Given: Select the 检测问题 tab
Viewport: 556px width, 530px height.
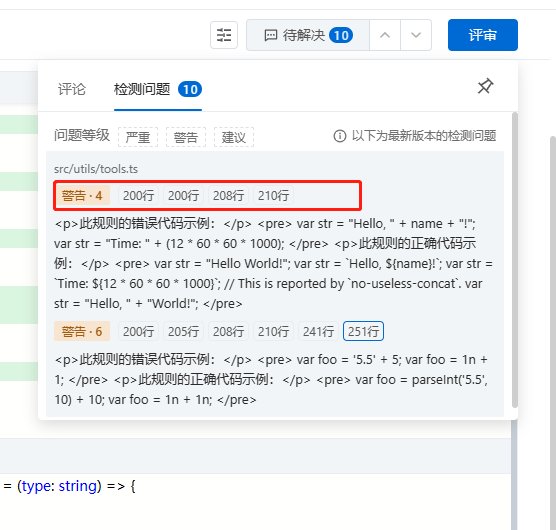Looking at the screenshot, I should pyautogui.click(x=158, y=89).
